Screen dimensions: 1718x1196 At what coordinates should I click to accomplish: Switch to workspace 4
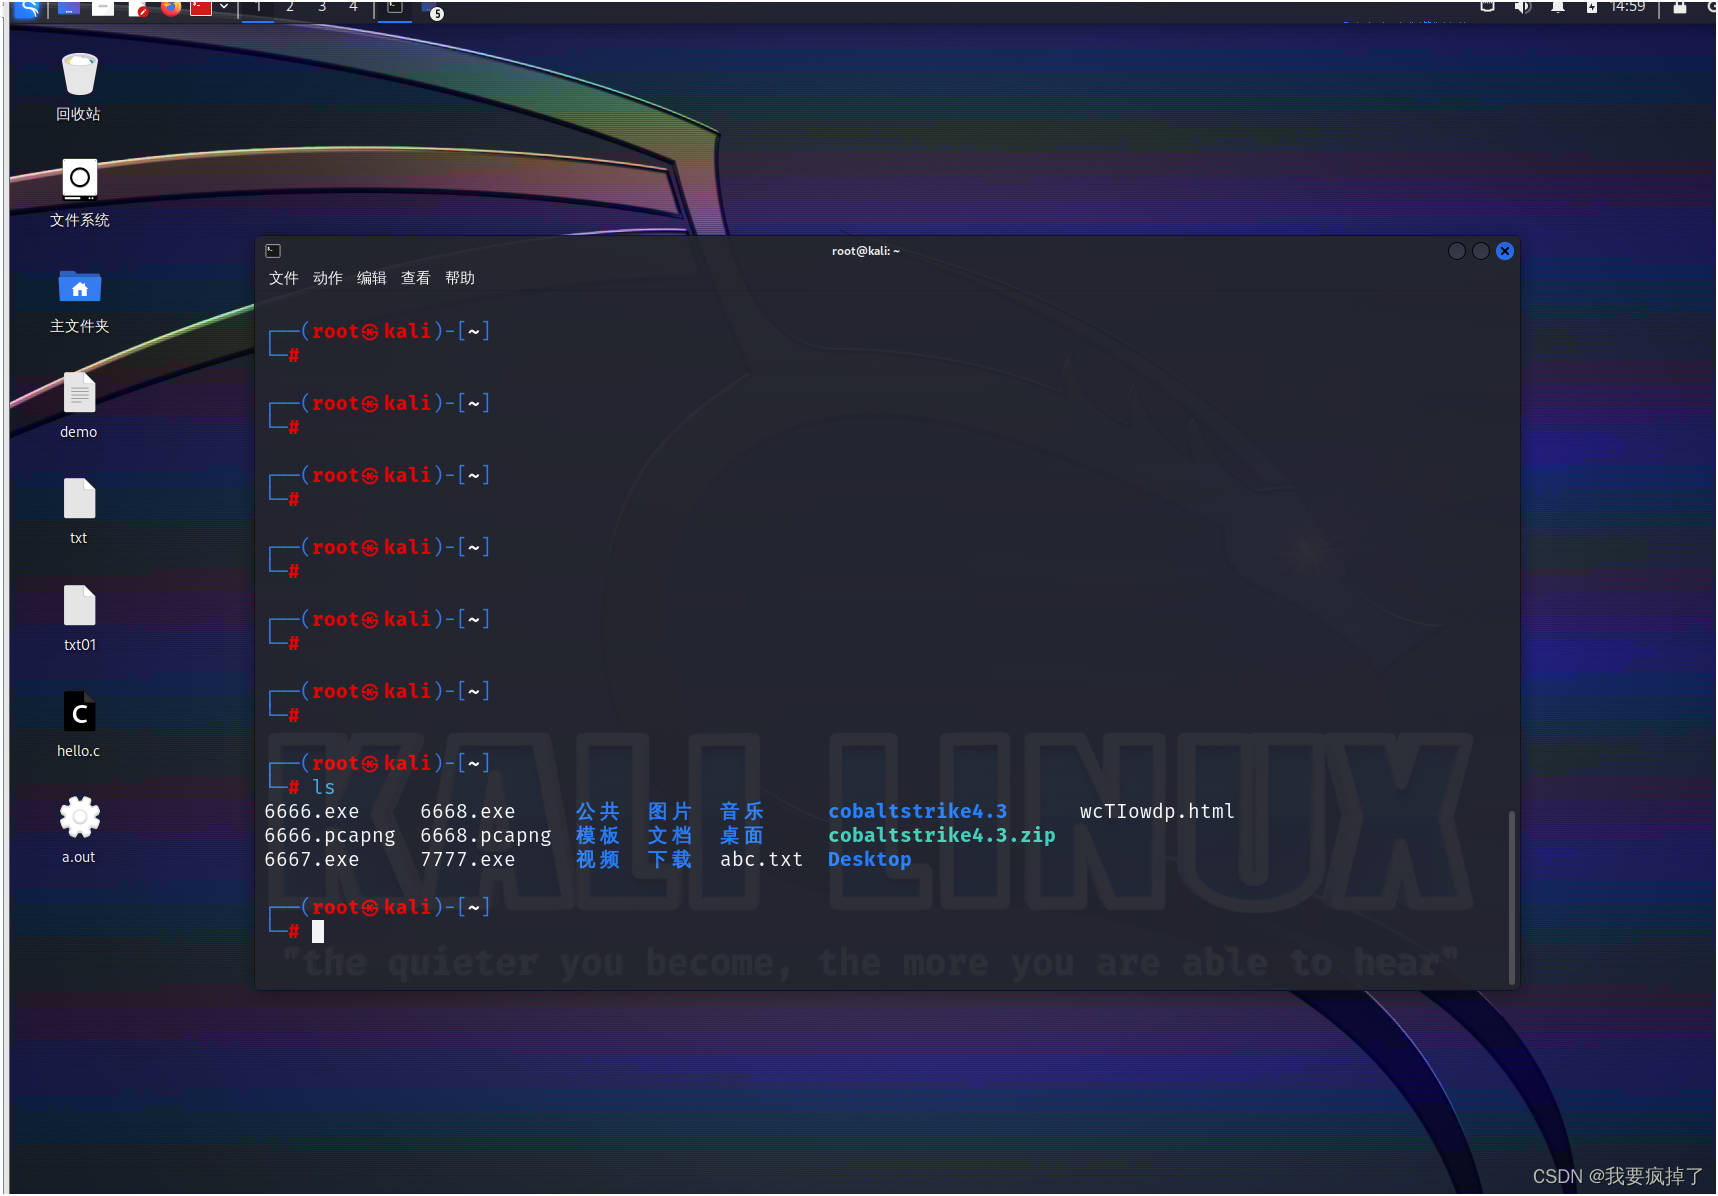[x=353, y=7]
